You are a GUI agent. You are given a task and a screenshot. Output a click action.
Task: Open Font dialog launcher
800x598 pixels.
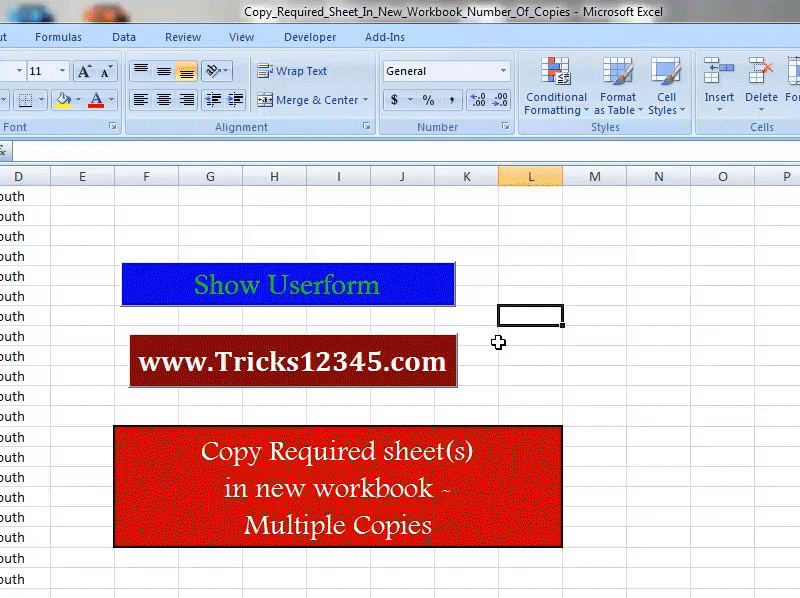(x=113, y=126)
